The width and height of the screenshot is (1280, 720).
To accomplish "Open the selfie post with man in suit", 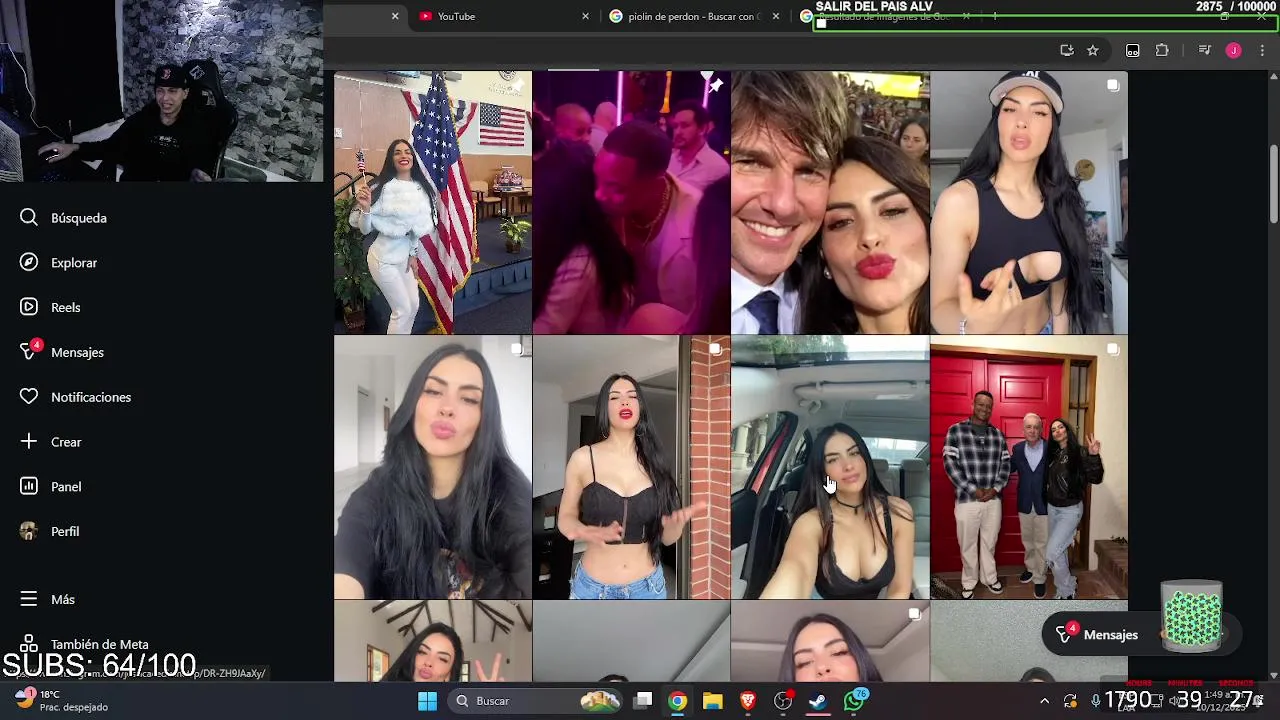I will click(830, 202).
